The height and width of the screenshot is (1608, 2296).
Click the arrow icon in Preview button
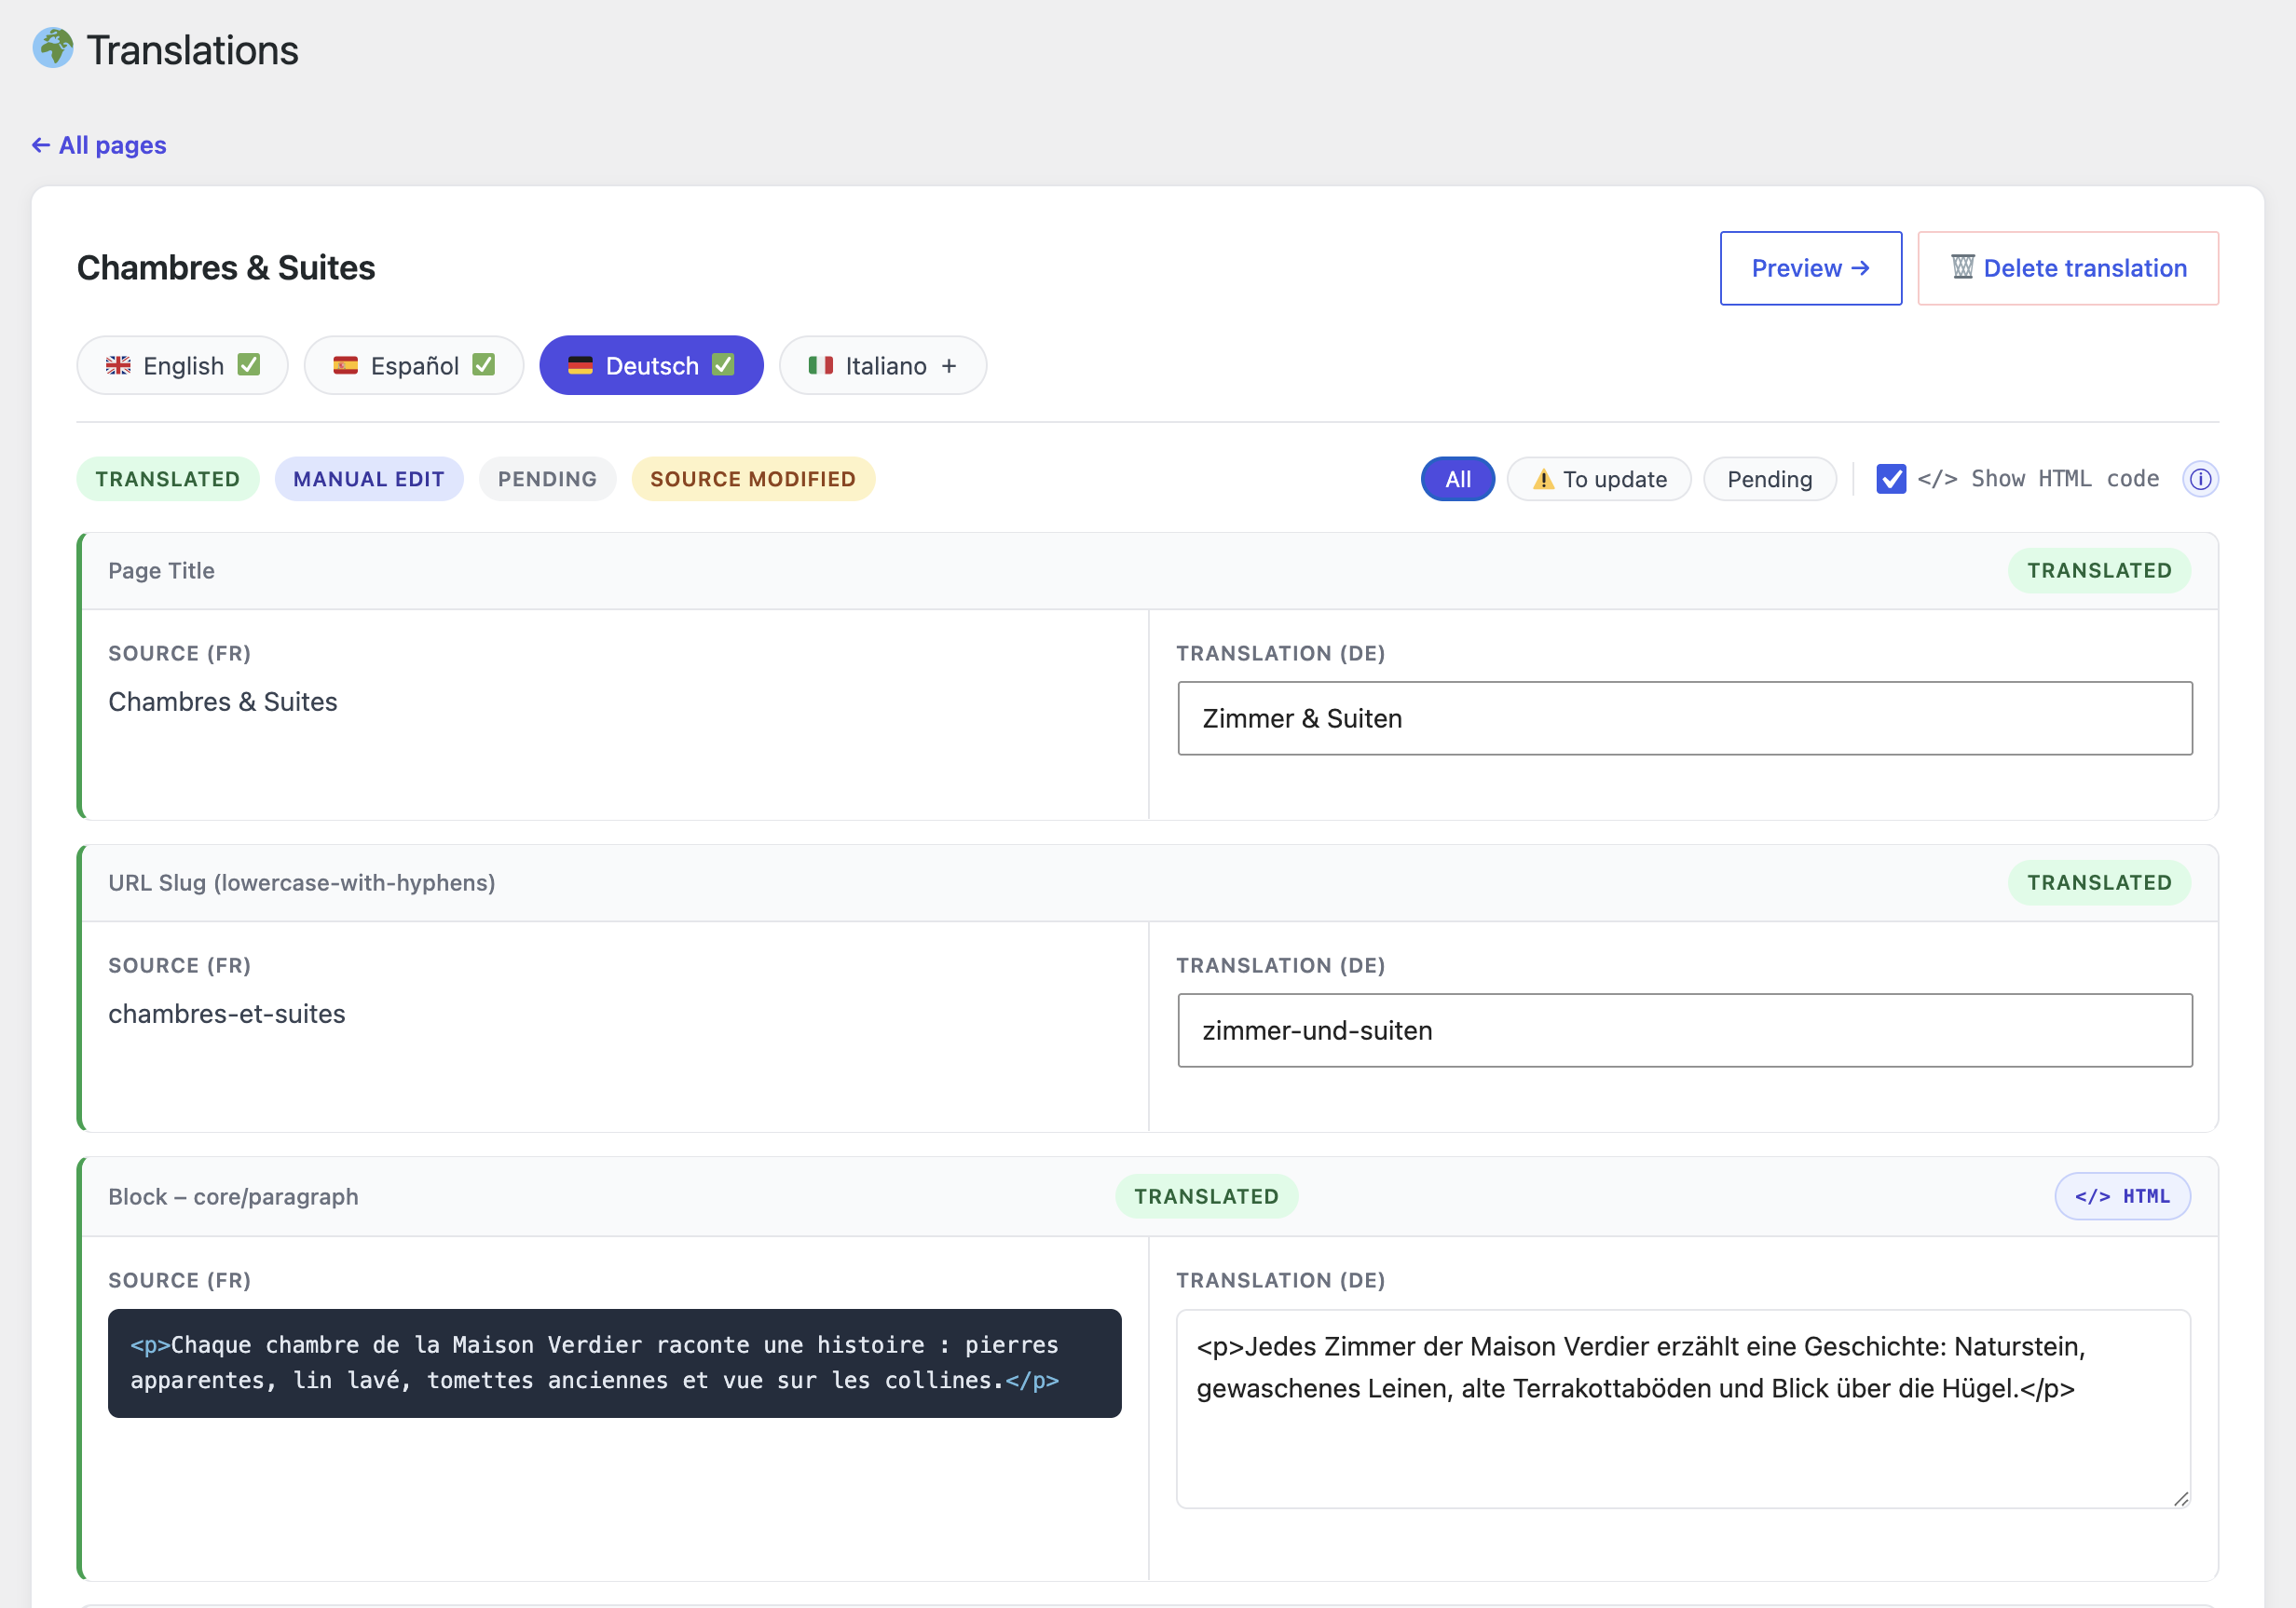(x=1860, y=268)
